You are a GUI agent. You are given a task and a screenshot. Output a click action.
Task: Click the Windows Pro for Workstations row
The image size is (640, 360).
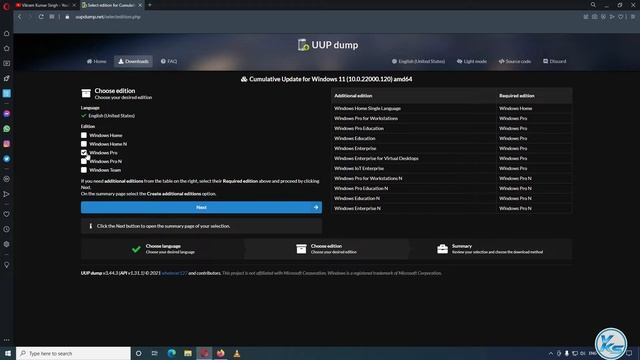[x=452, y=118]
